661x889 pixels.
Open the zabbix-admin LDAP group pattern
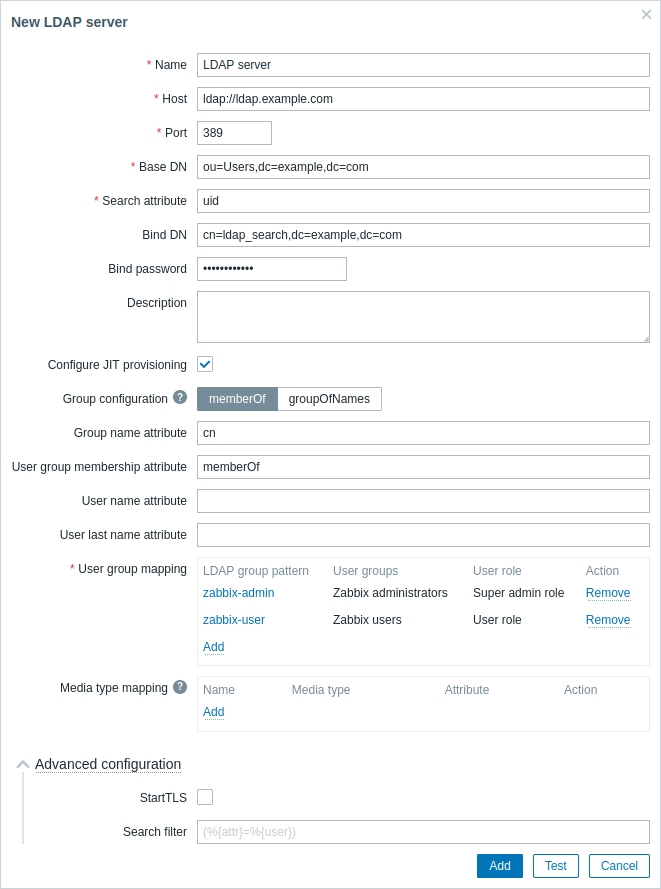point(239,592)
